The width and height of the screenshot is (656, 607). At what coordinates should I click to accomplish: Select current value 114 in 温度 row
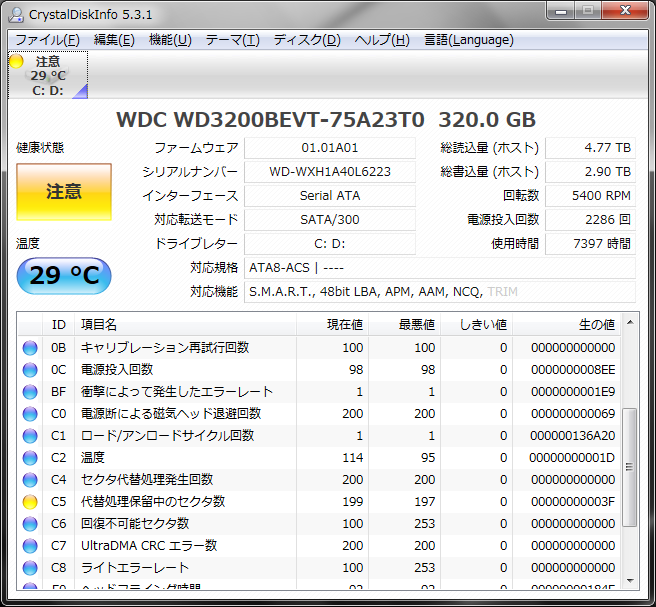coord(352,458)
